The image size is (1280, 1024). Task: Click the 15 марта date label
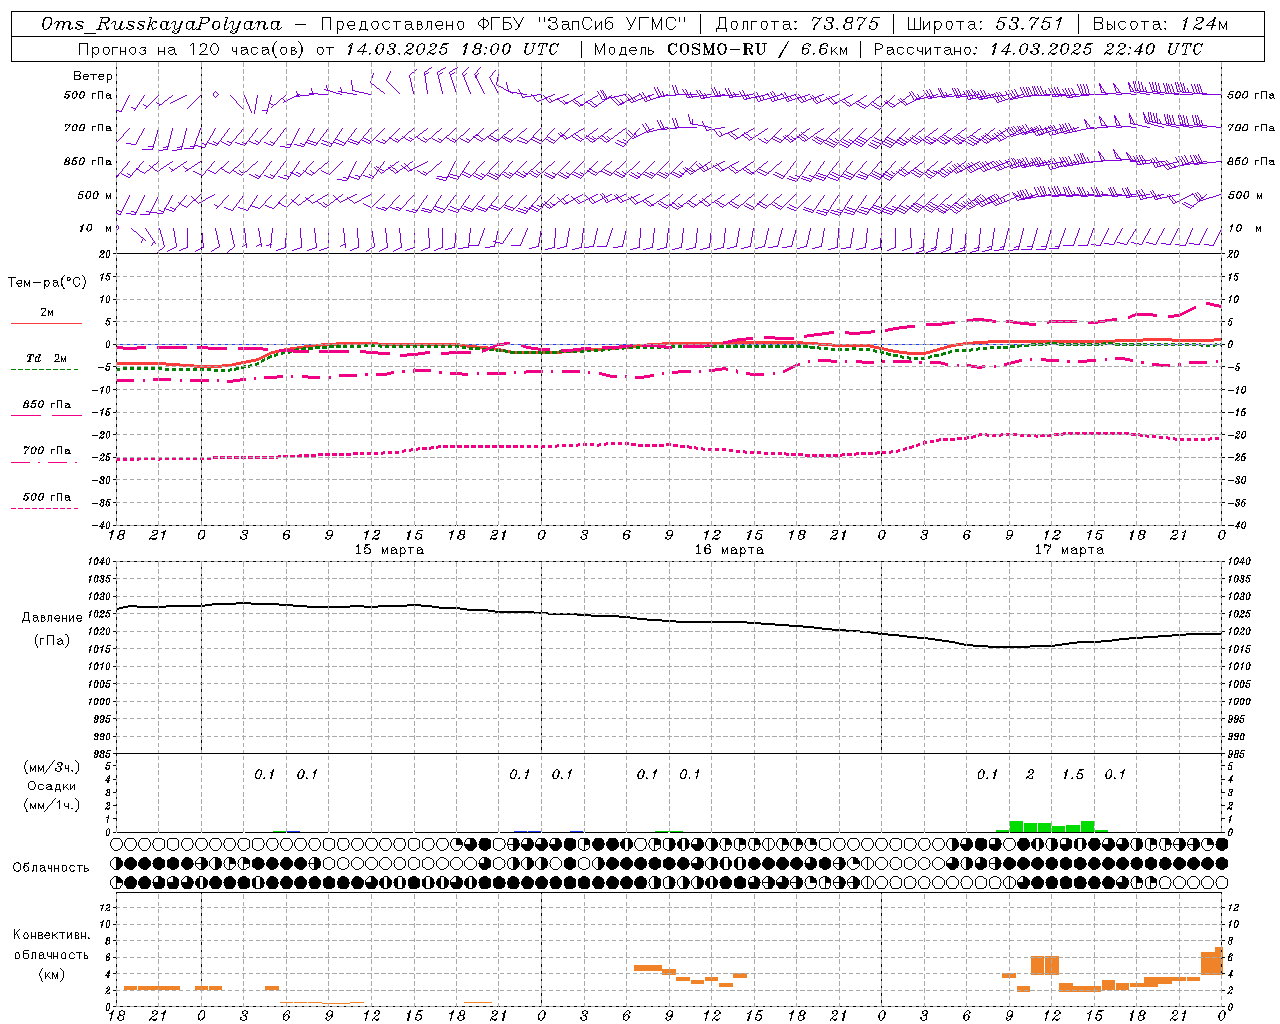[389, 550]
